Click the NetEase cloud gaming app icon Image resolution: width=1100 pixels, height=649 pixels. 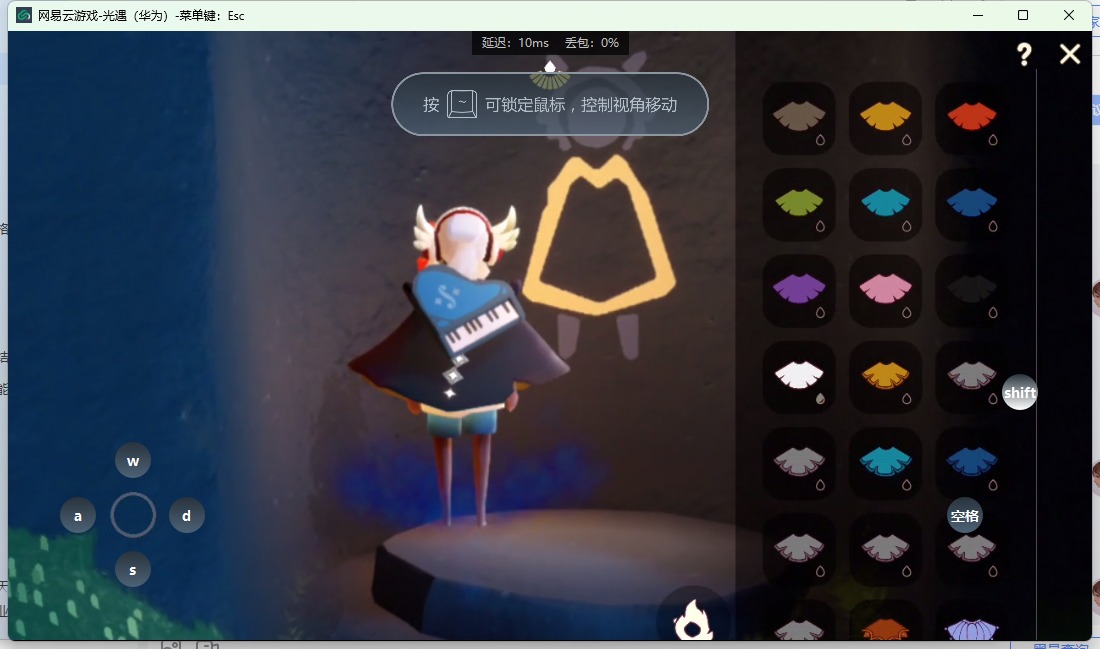[x=24, y=15]
